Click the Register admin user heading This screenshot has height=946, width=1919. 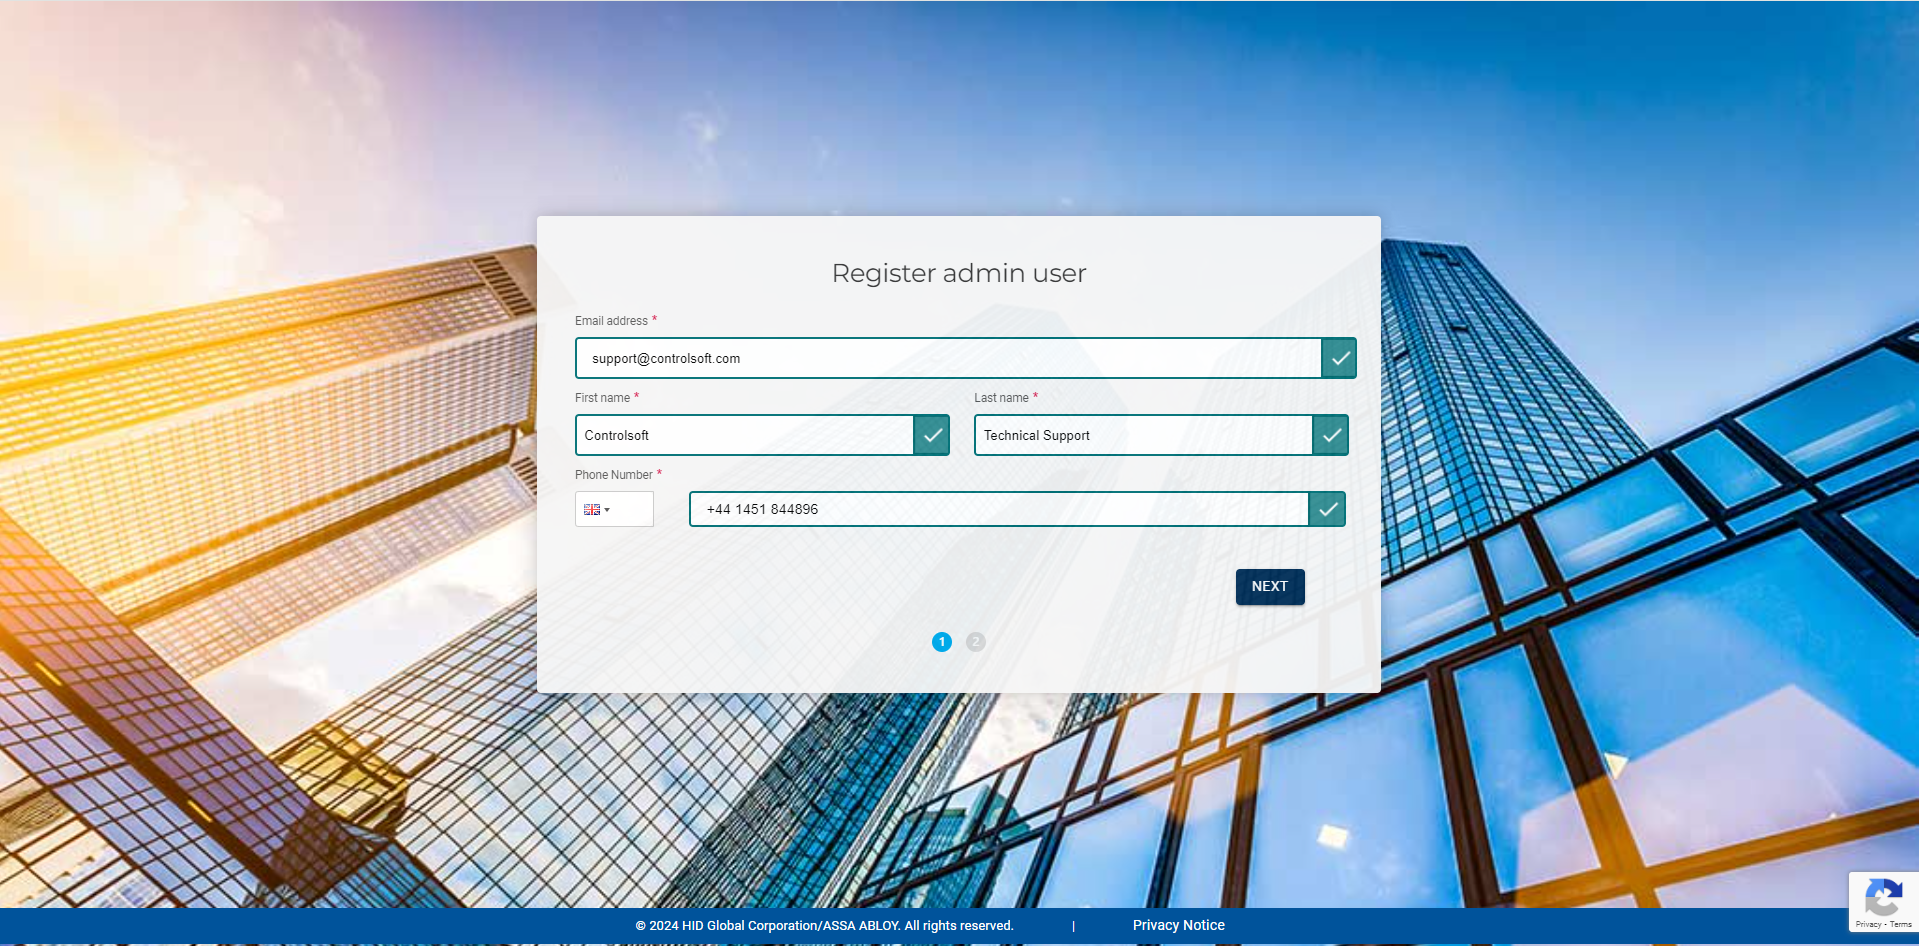pyautogui.click(x=959, y=273)
